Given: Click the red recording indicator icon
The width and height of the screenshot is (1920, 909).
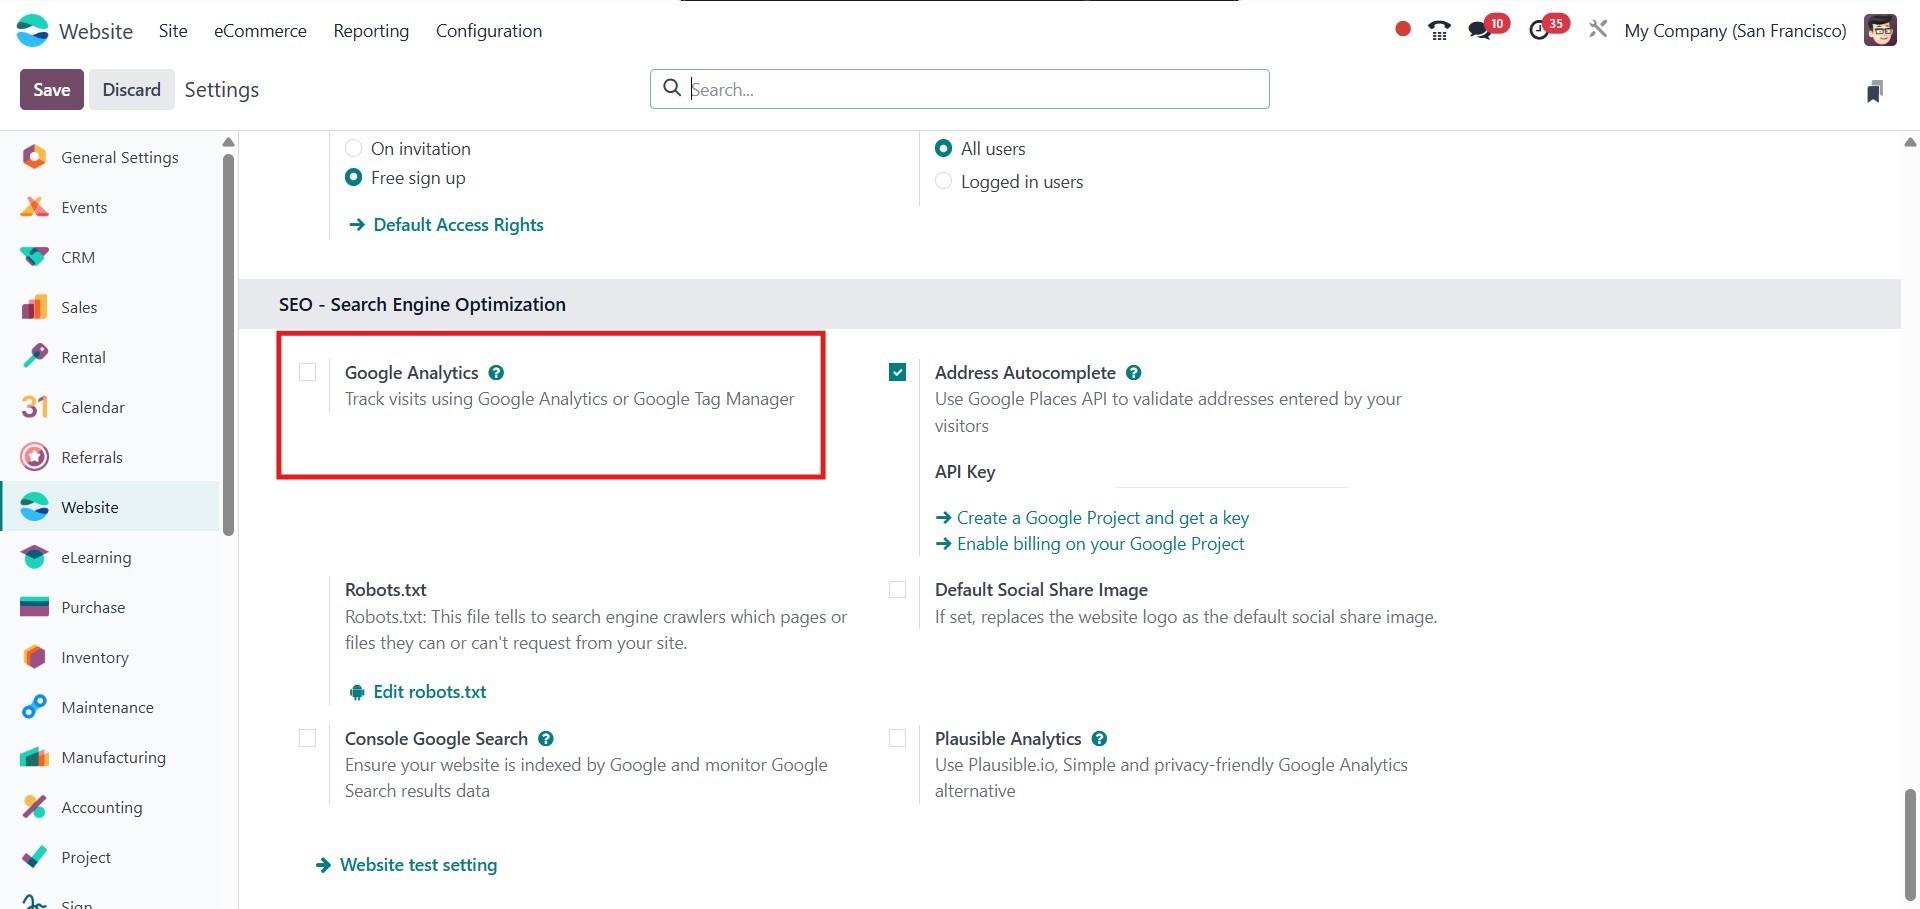Looking at the screenshot, I should pos(1403,30).
